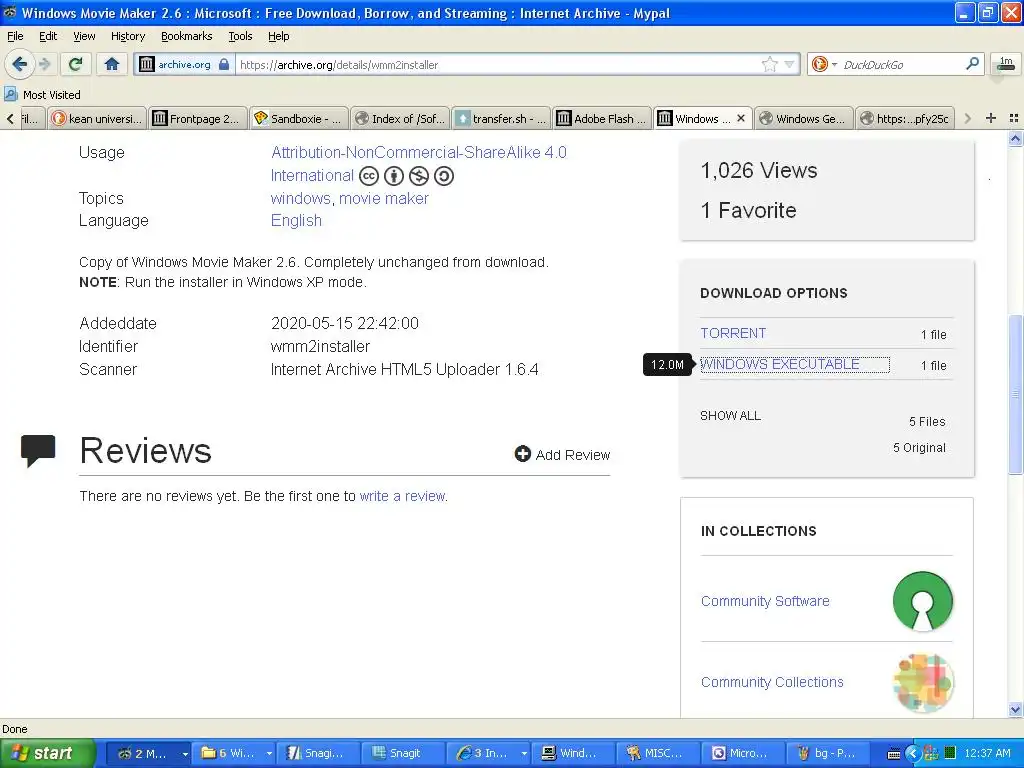Open the 5 Original files link

coord(920,448)
